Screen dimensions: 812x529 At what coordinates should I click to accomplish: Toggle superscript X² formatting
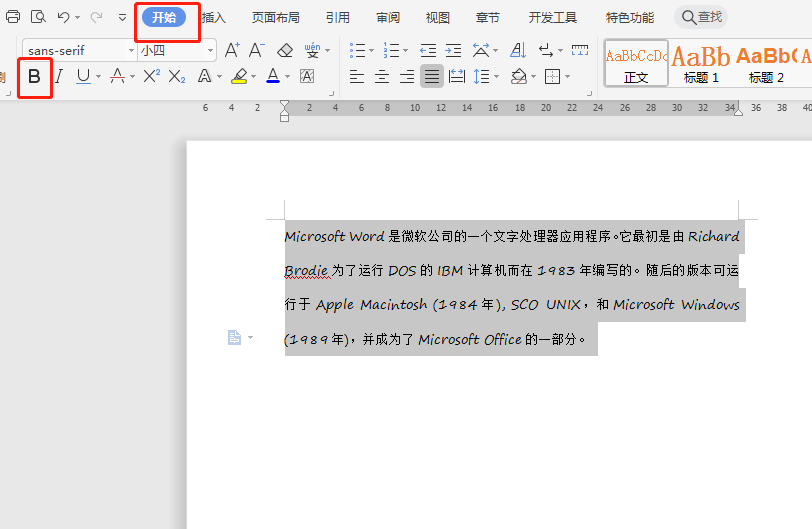pyautogui.click(x=151, y=77)
